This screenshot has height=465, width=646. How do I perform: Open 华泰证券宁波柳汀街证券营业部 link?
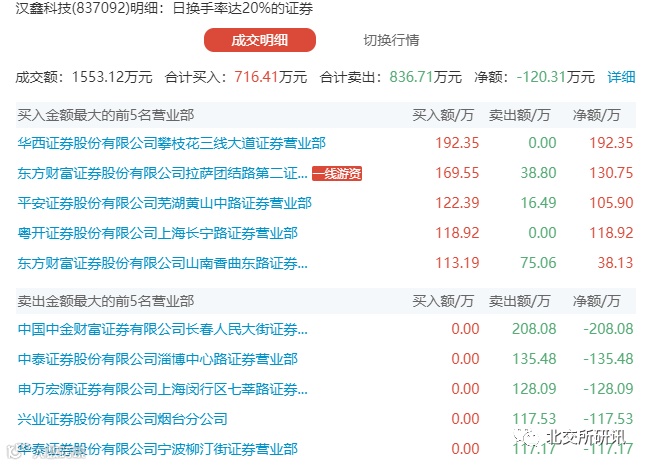[157, 449]
